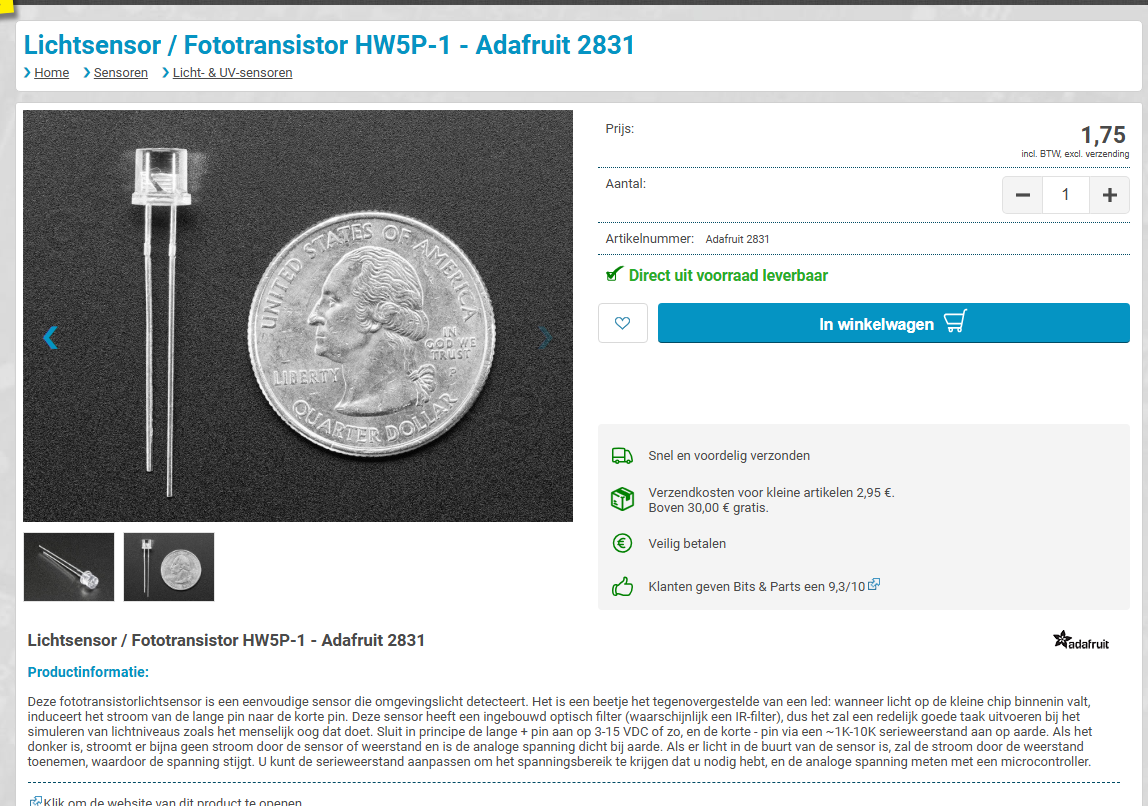1148x806 pixels.
Task: Go to Home breadcrumb link
Action: click(x=51, y=73)
